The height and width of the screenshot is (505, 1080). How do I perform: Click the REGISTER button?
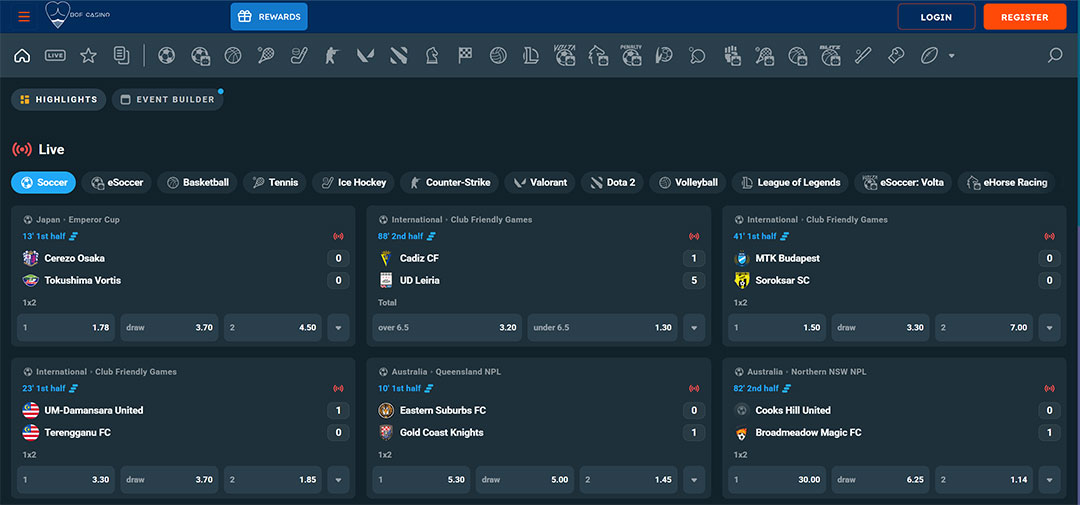tap(1025, 17)
